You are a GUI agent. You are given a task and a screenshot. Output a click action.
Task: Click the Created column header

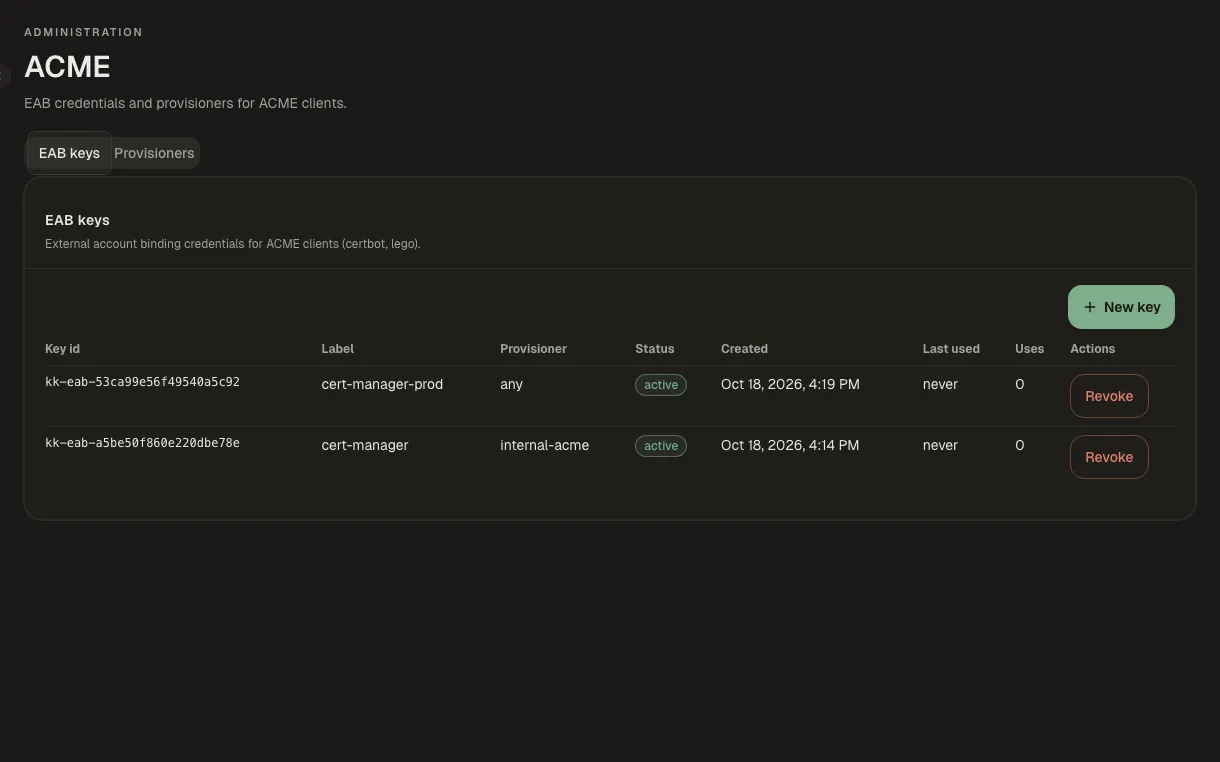[x=744, y=349]
